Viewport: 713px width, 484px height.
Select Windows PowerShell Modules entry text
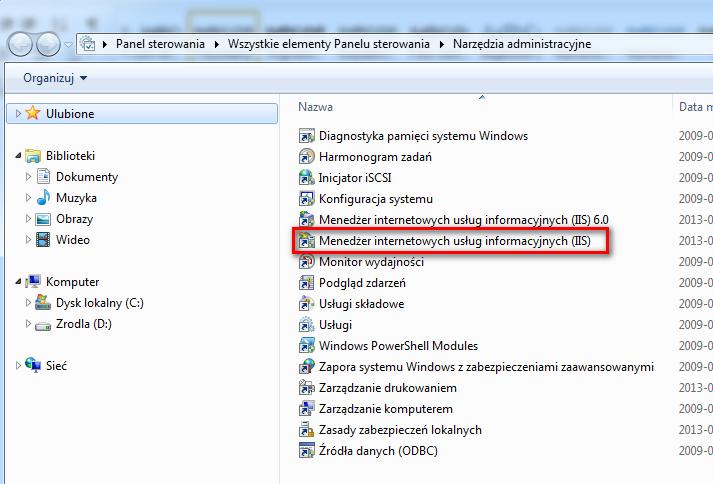[x=398, y=346]
